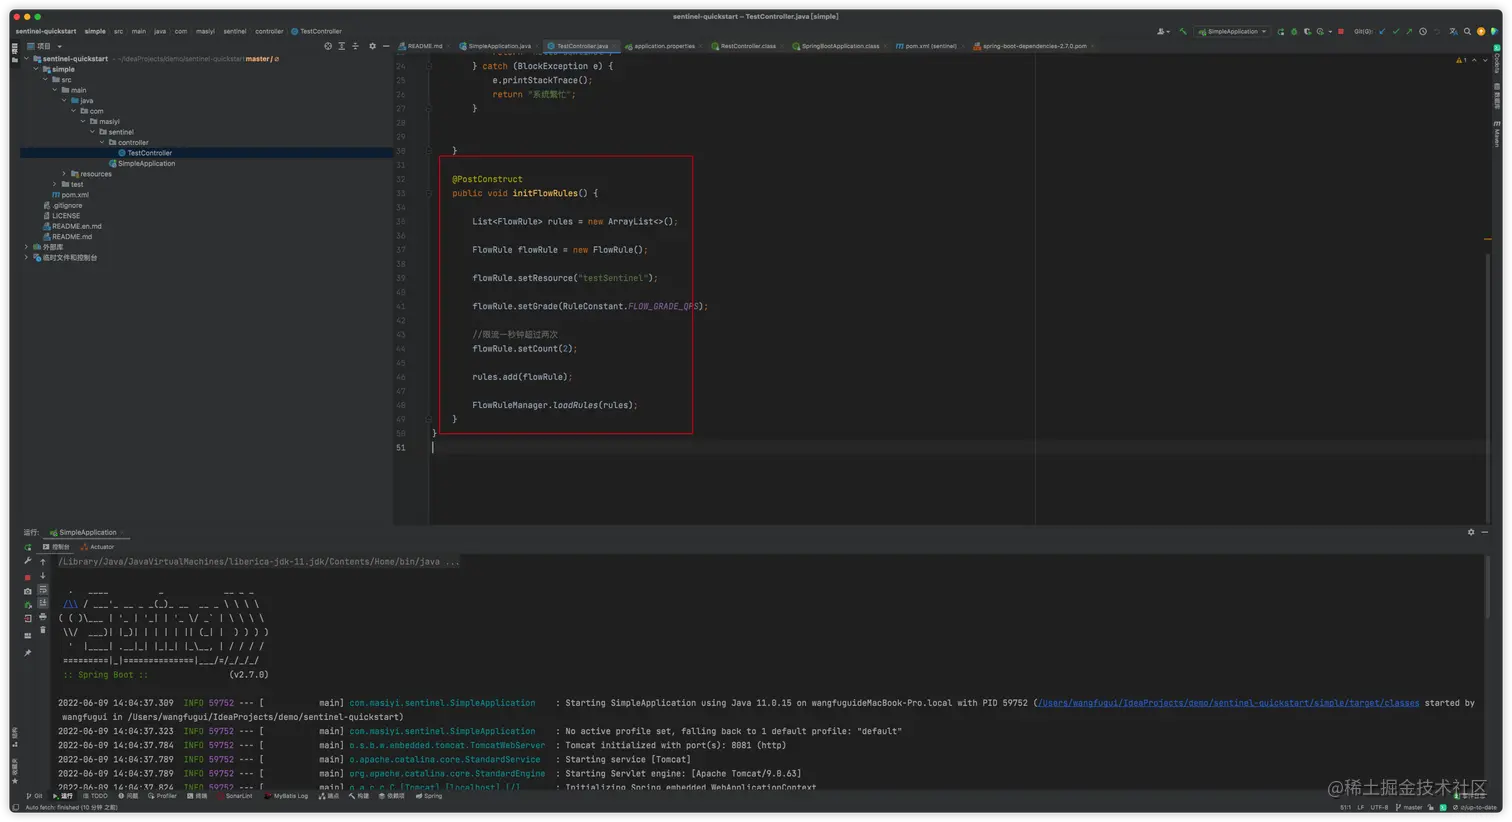This screenshot has width=1512, height=822.
Task: Stop the running SimpleApplication via red square
Action: [1341, 31]
